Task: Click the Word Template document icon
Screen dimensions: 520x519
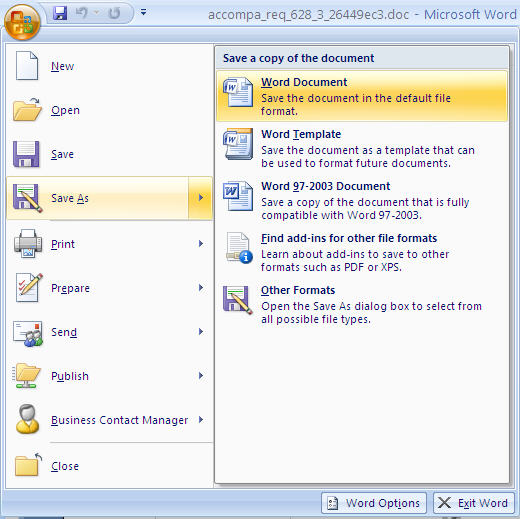Action: 238,144
